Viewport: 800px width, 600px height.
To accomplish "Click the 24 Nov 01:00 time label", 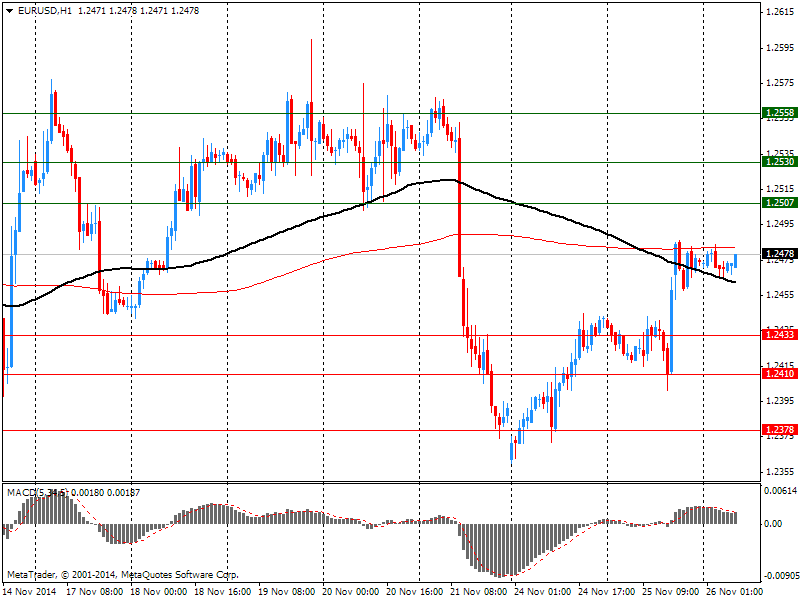I will 542,592.
